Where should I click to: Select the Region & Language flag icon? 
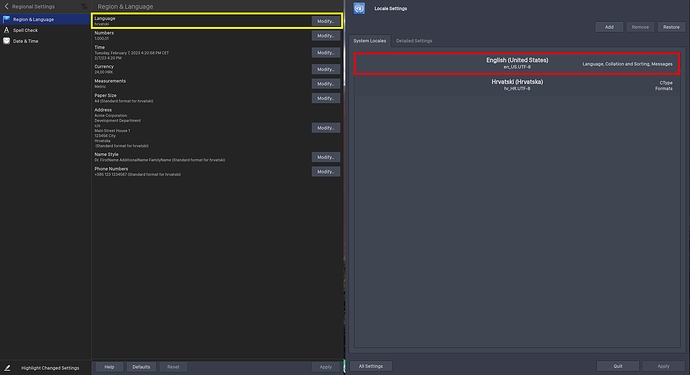[x=6, y=19]
